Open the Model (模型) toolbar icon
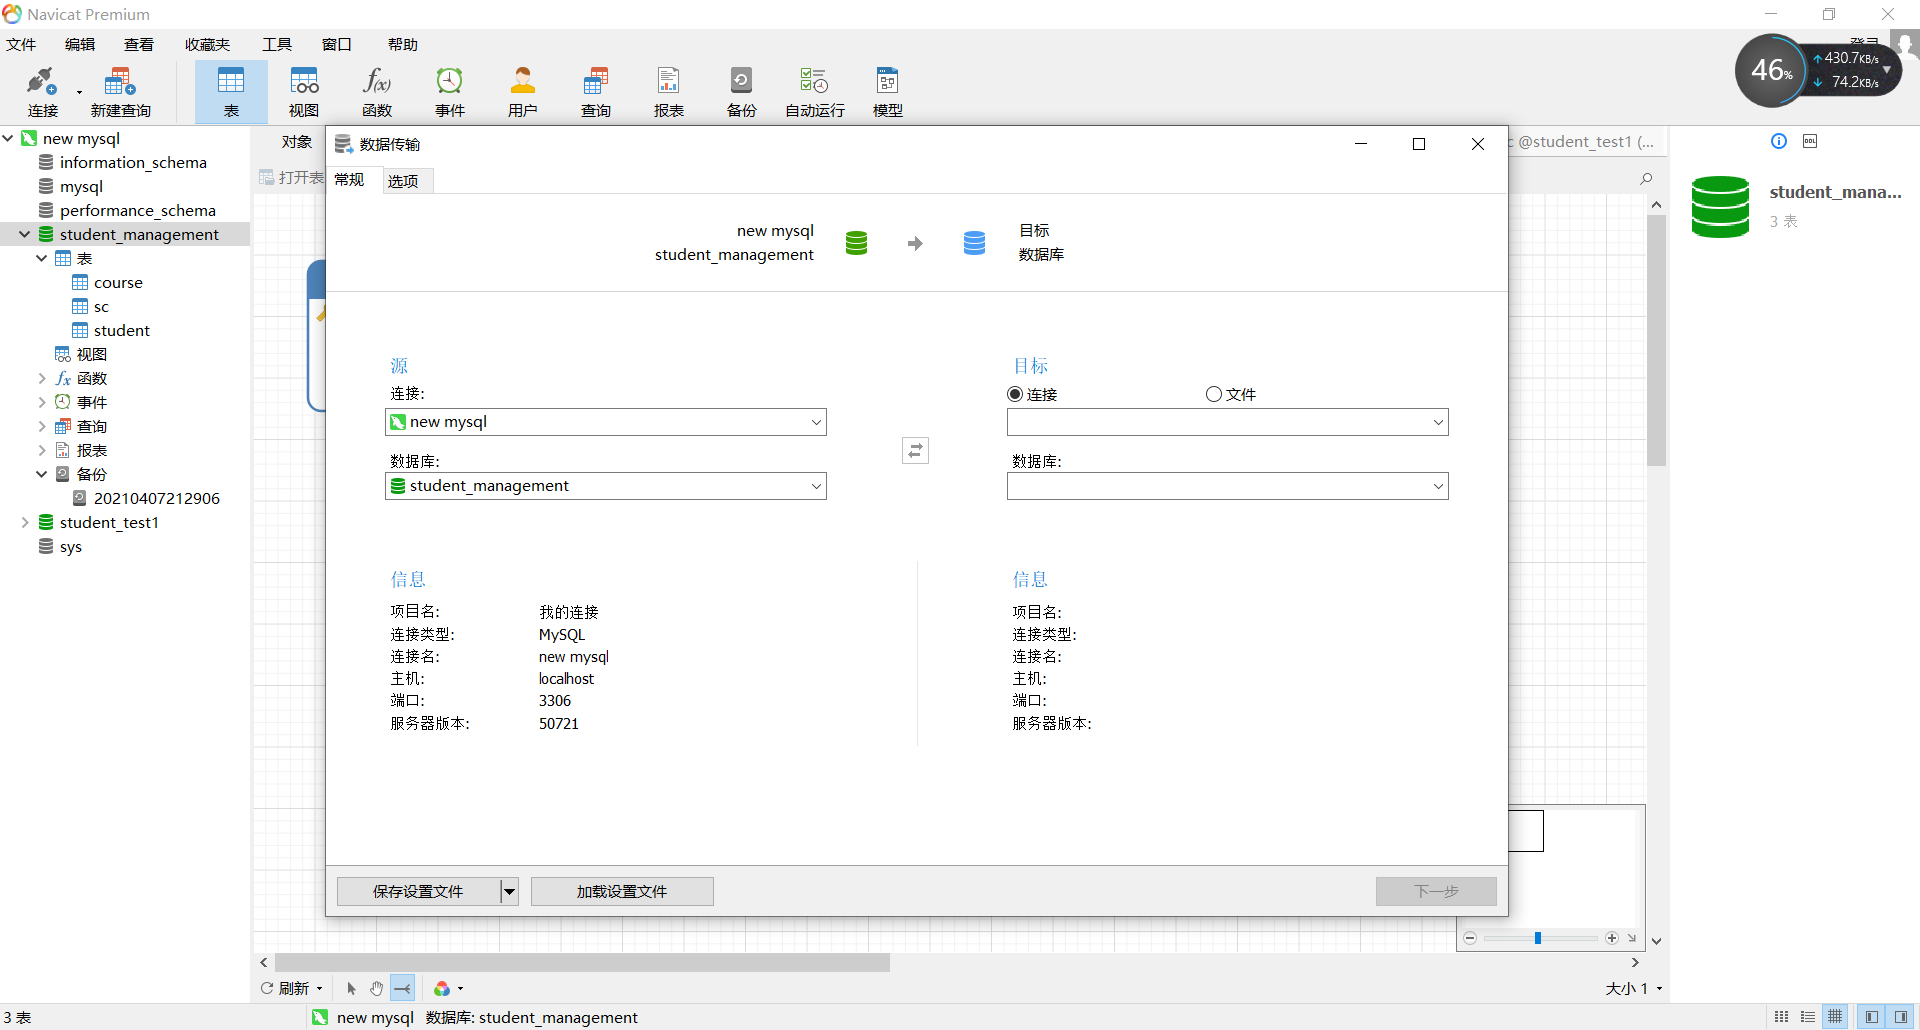 (x=888, y=91)
